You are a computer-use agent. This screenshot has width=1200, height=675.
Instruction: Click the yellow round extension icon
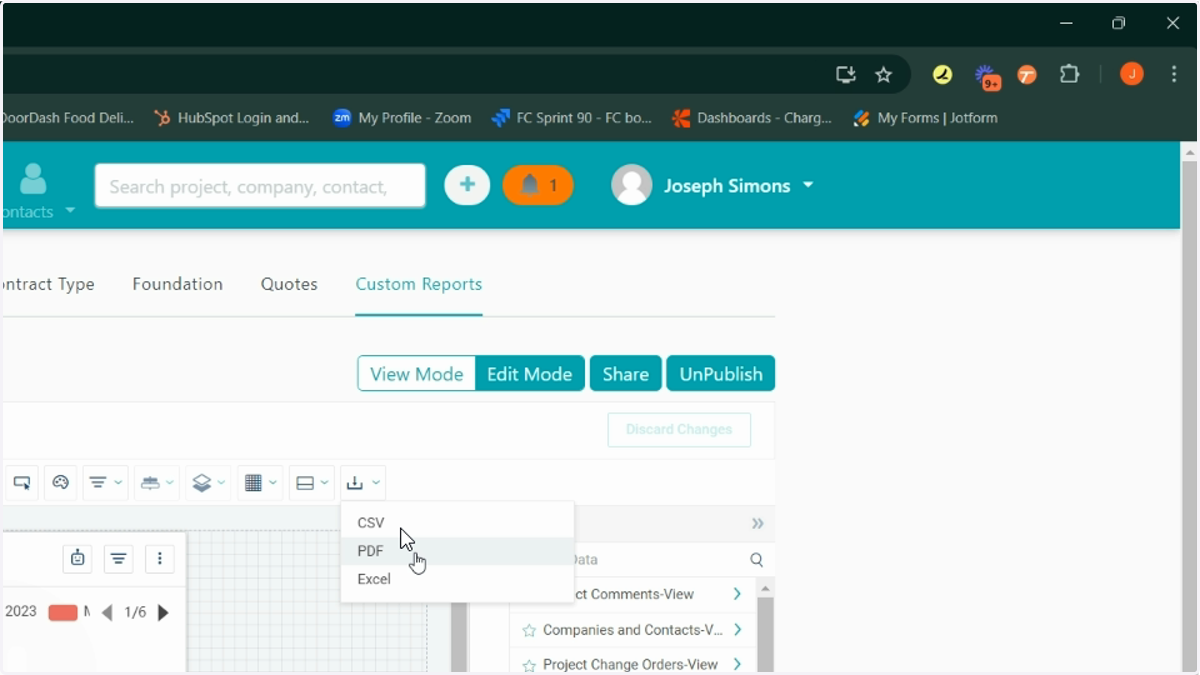pos(942,74)
